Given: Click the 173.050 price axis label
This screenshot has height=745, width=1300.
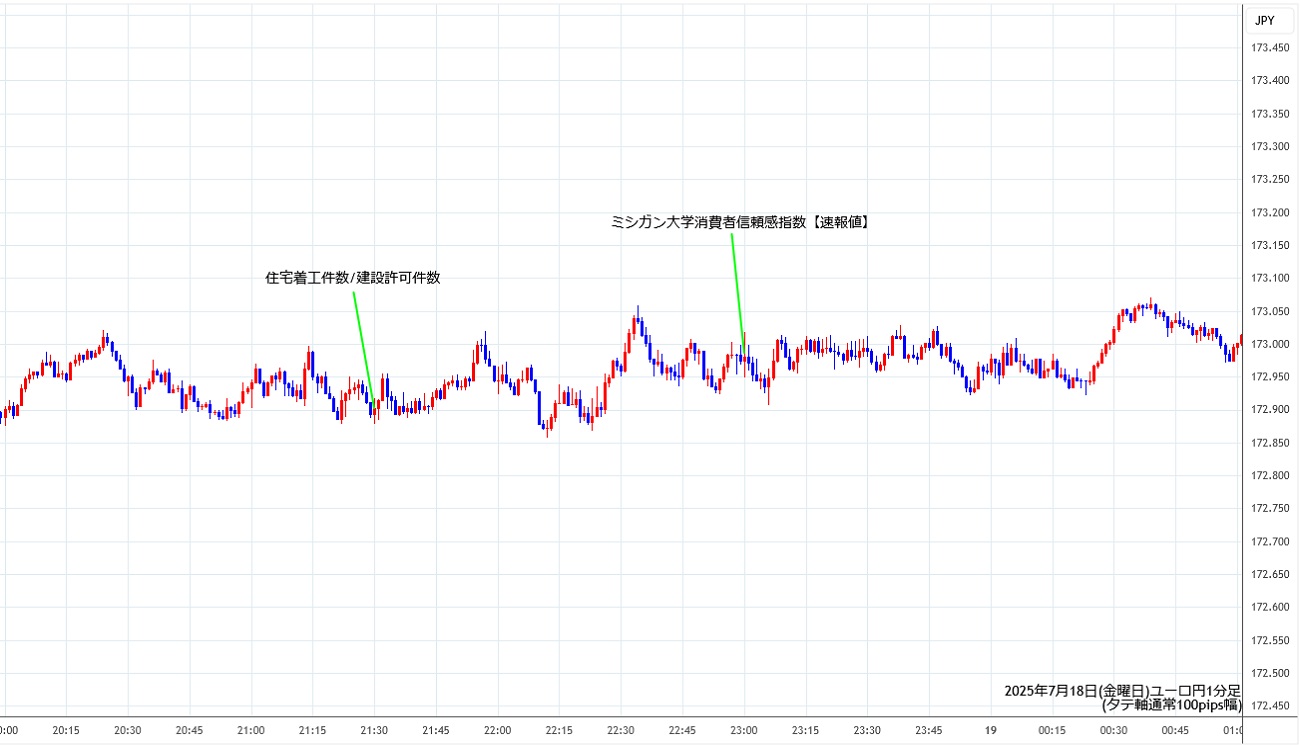Looking at the screenshot, I should [1269, 312].
